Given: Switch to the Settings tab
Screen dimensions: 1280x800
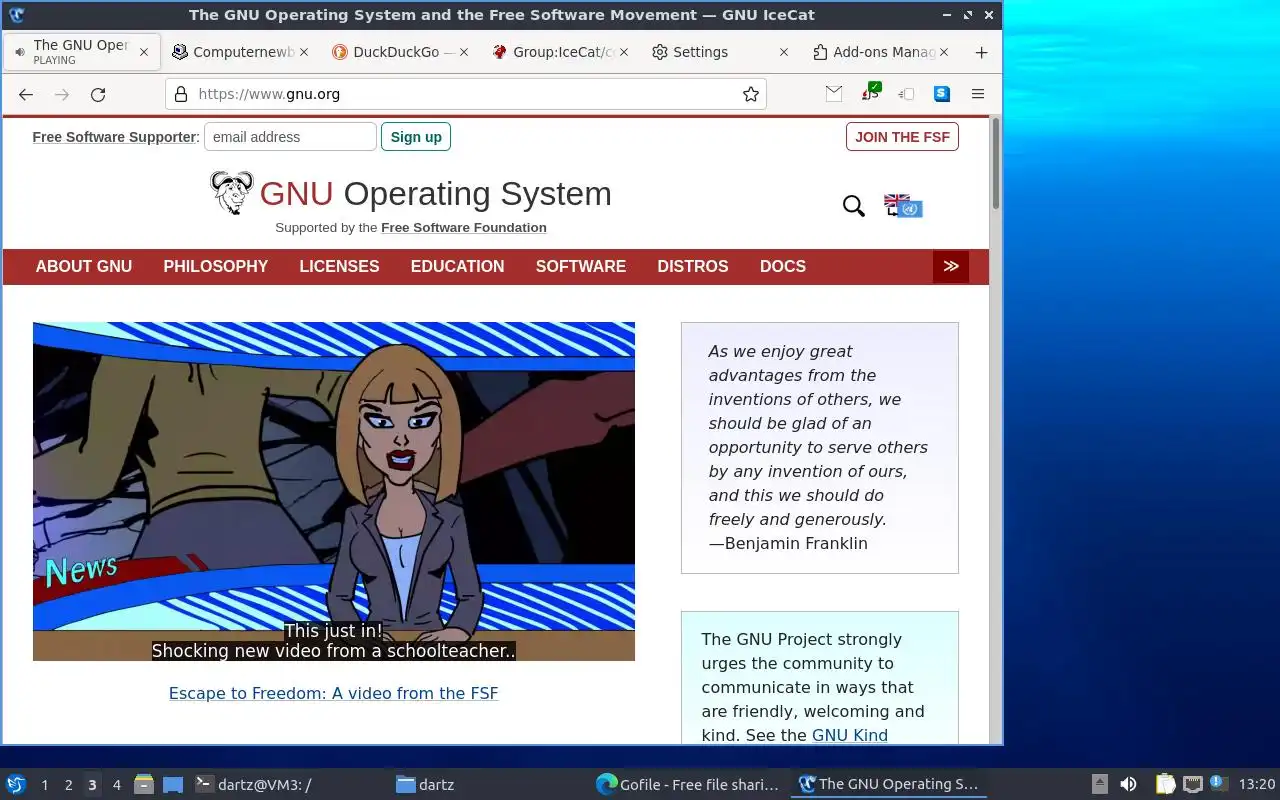Looking at the screenshot, I should tap(718, 52).
